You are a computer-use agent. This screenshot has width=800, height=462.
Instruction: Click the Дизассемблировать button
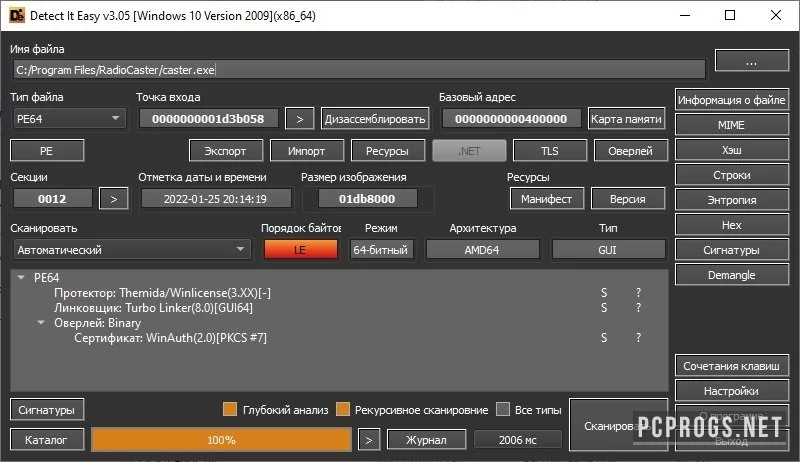pos(375,119)
